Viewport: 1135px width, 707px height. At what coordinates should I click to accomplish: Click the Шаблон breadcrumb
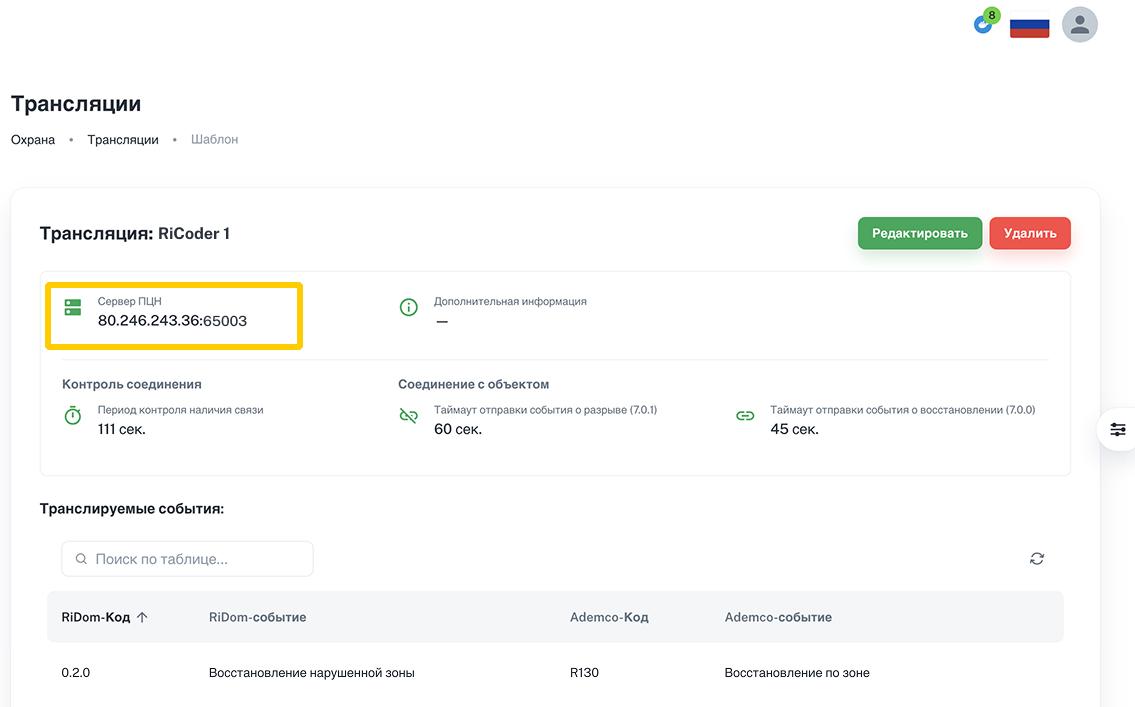click(x=214, y=140)
